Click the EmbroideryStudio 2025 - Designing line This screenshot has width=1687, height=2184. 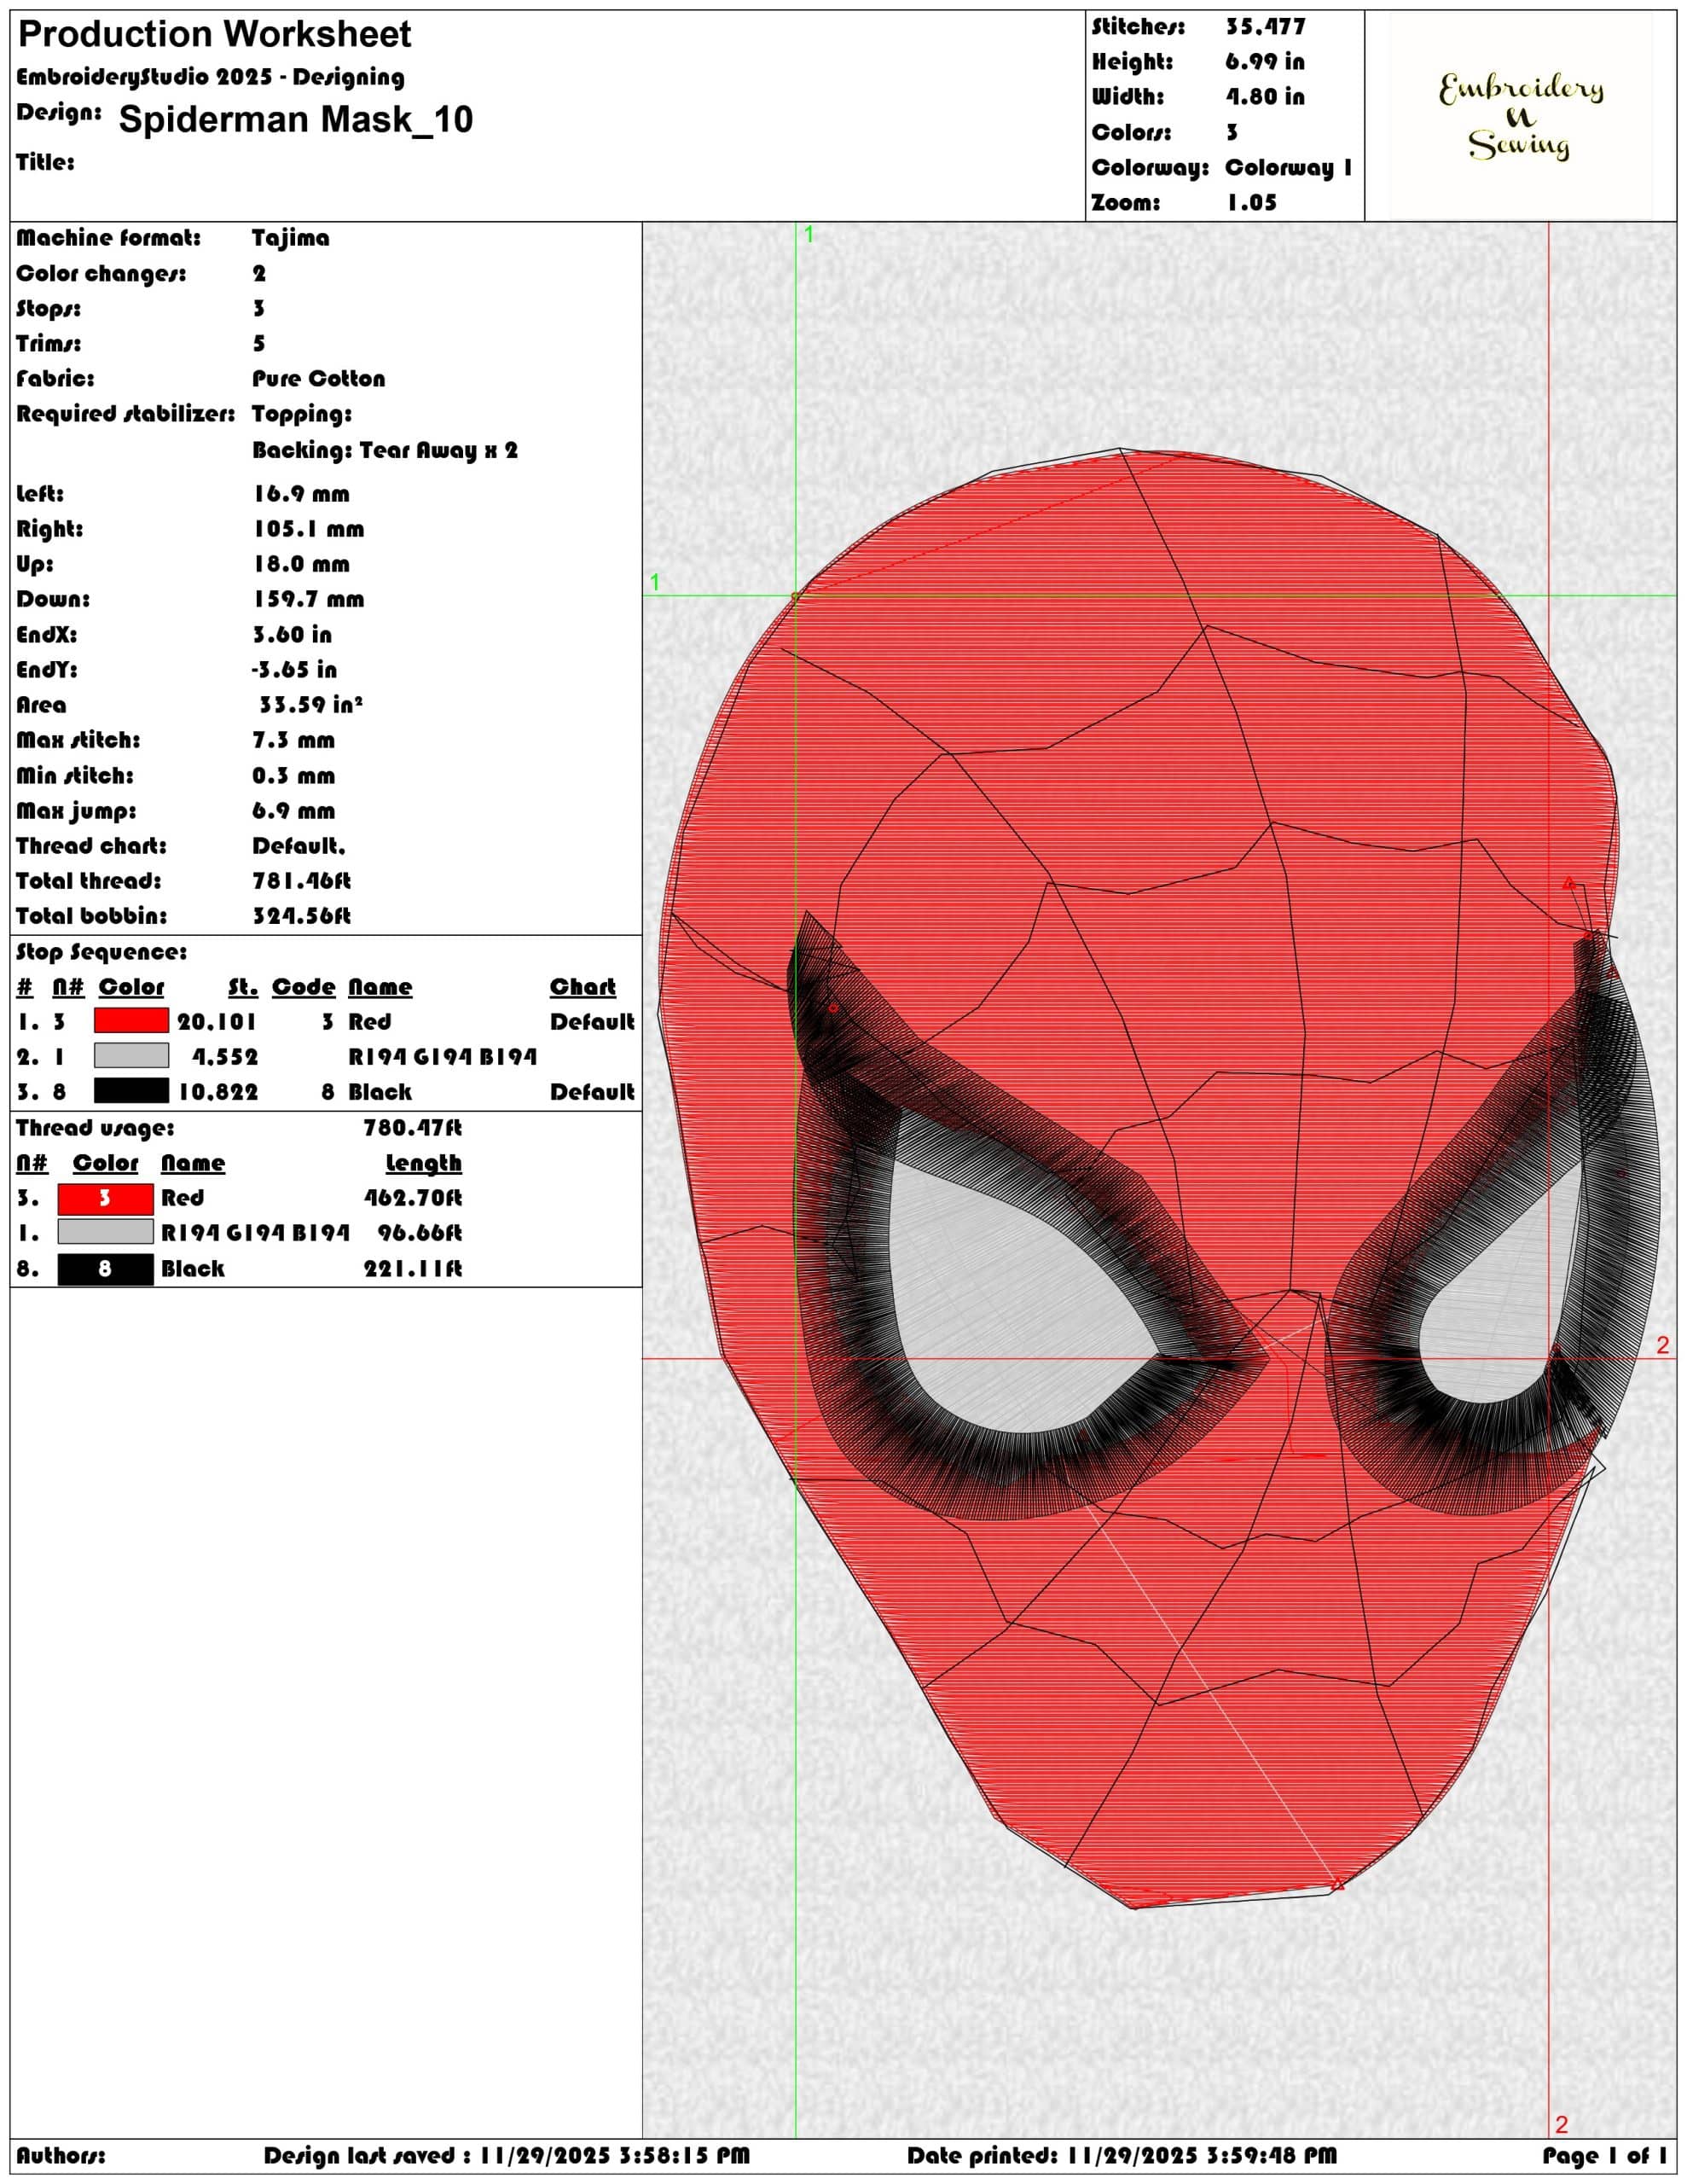coord(210,77)
